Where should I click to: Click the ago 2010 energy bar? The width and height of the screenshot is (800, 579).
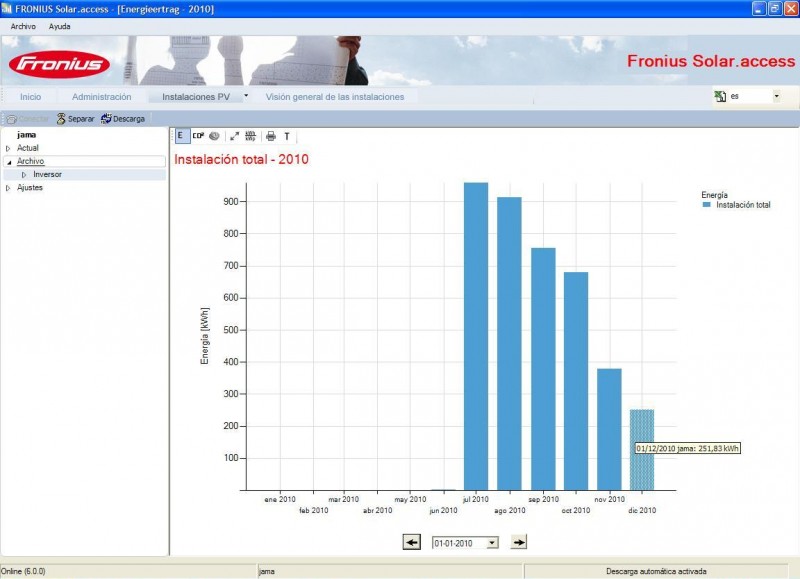coord(509,343)
